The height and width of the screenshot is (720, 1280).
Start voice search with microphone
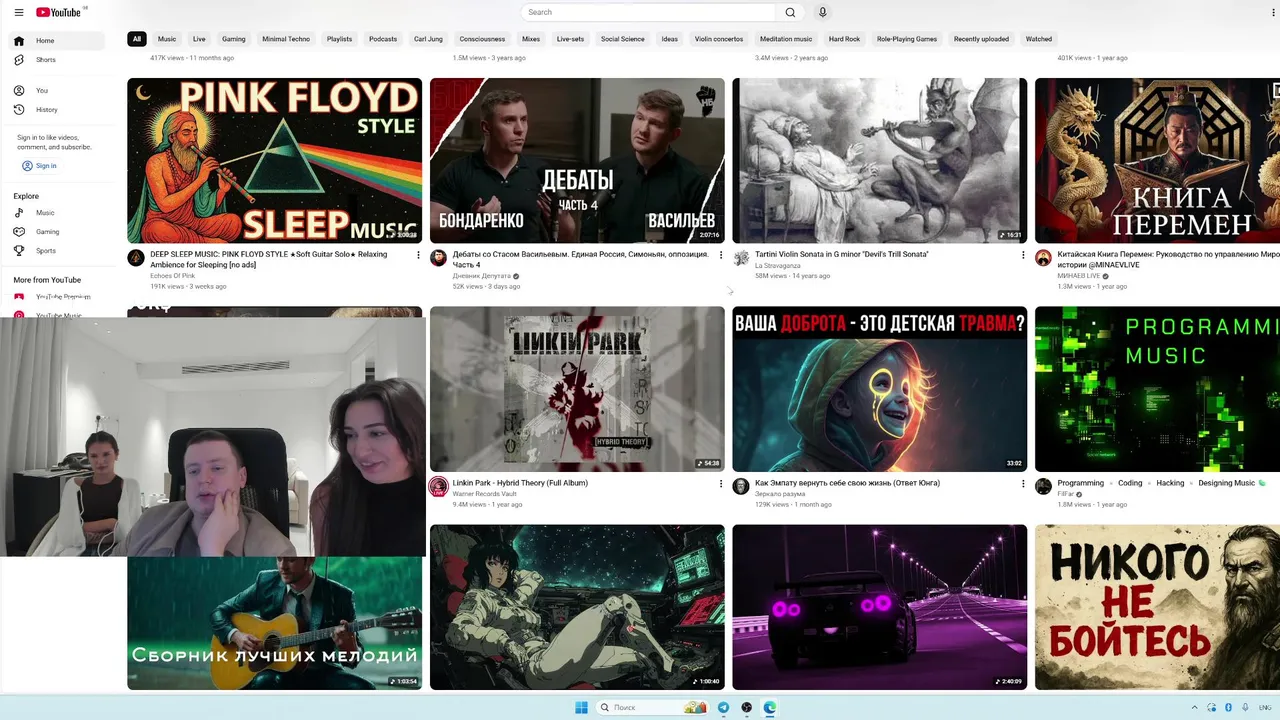coord(823,12)
